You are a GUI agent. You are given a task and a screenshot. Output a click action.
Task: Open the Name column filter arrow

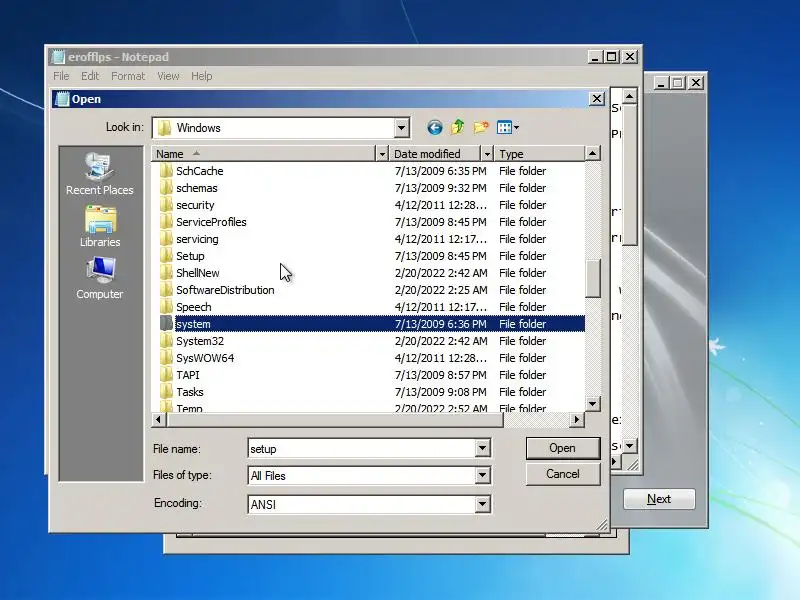(x=382, y=154)
